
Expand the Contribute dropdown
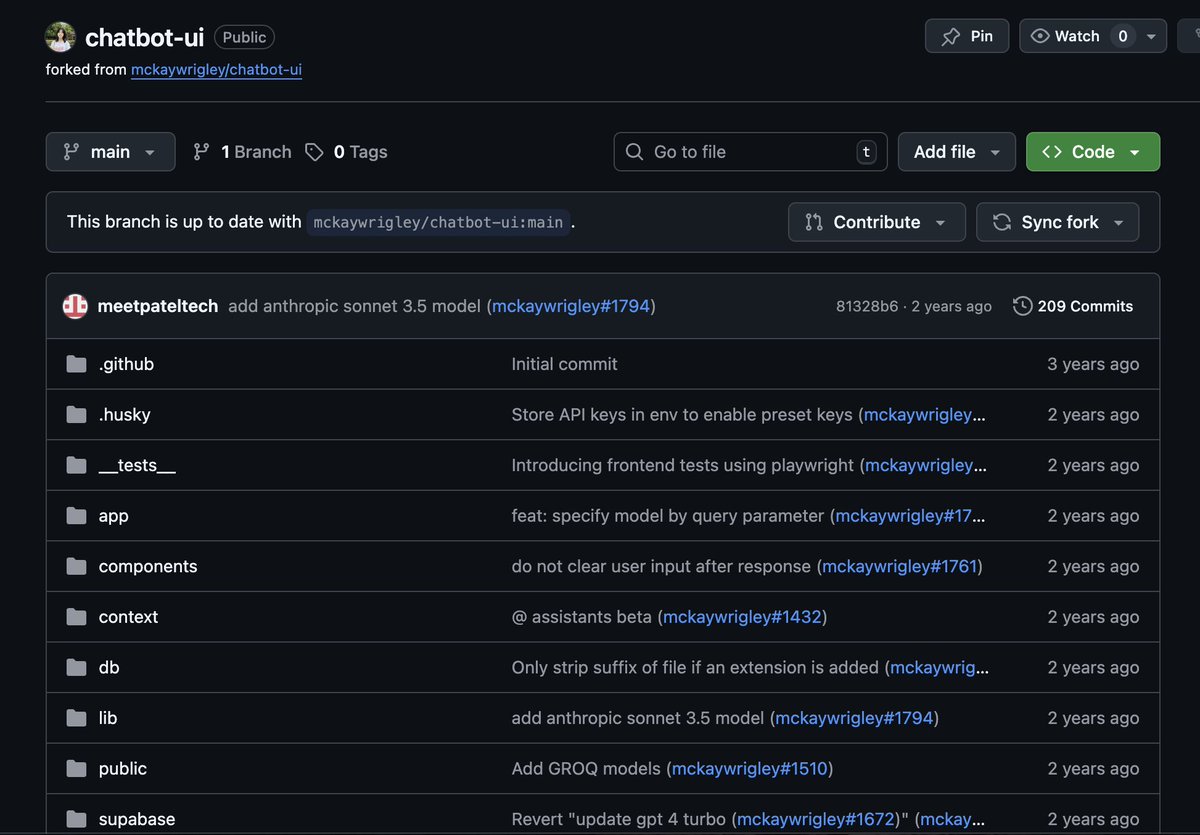point(877,222)
